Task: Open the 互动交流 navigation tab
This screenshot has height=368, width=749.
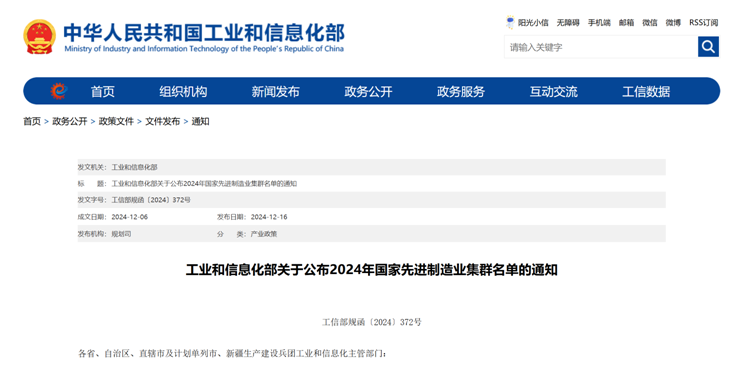Action: [x=554, y=91]
